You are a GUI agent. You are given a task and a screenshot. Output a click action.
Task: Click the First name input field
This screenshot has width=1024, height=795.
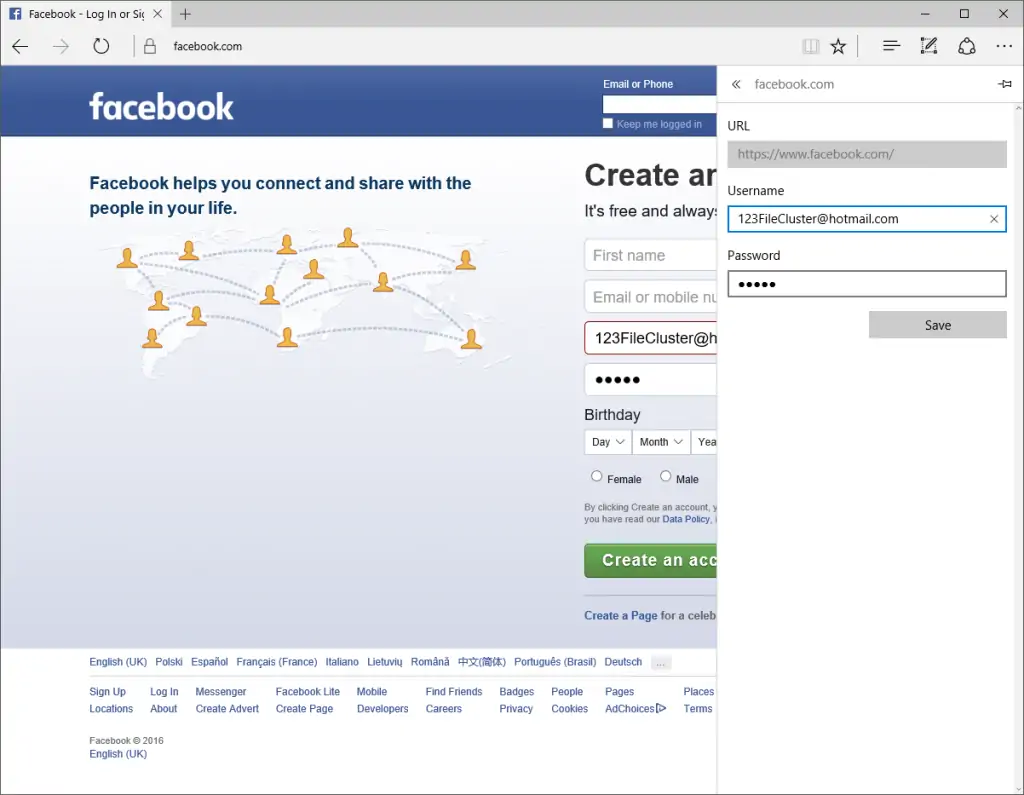650,255
